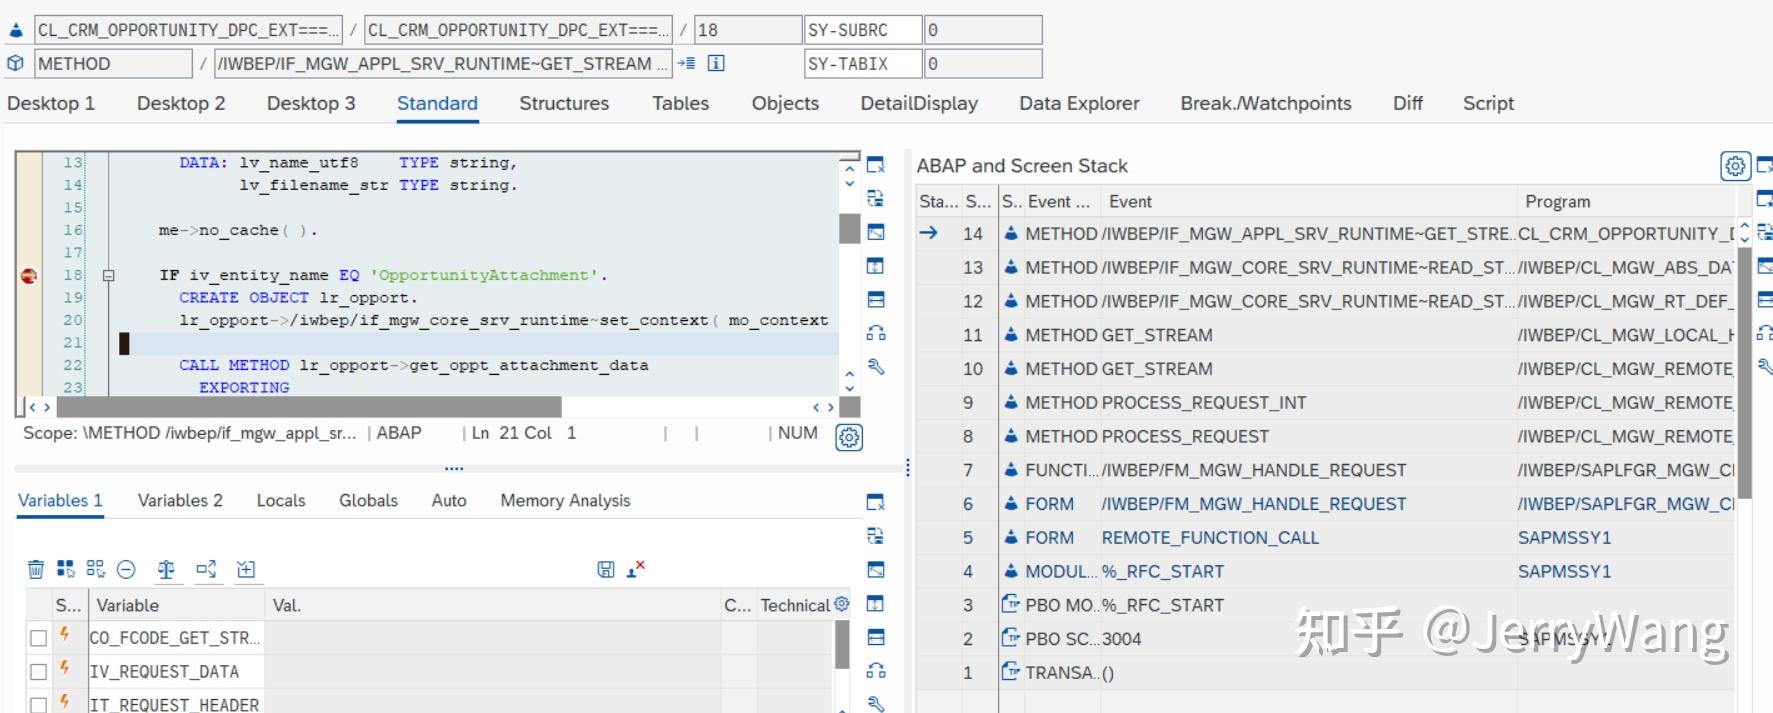Open the Data Explorer tab
Screen dimensions: 1773x713
point(1079,103)
